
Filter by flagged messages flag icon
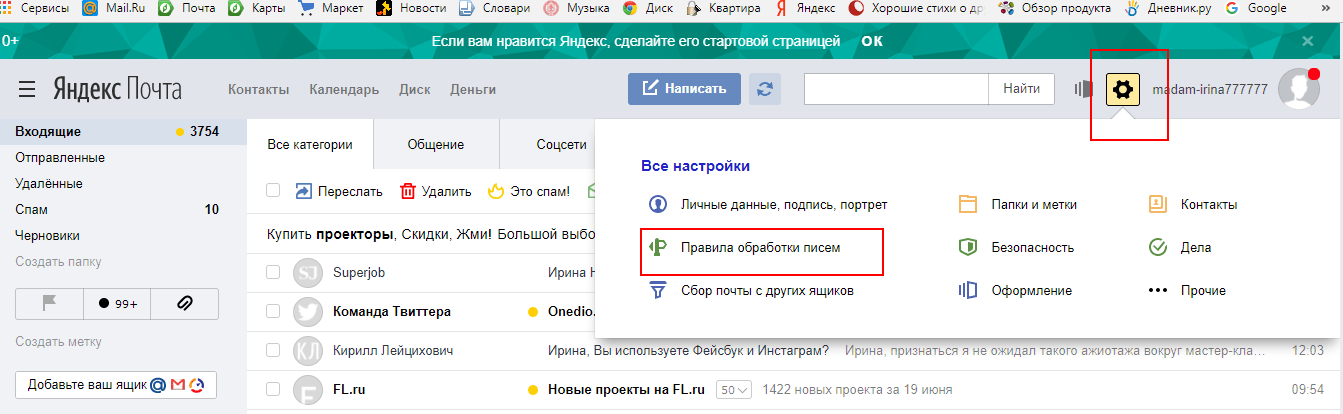pos(49,303)
